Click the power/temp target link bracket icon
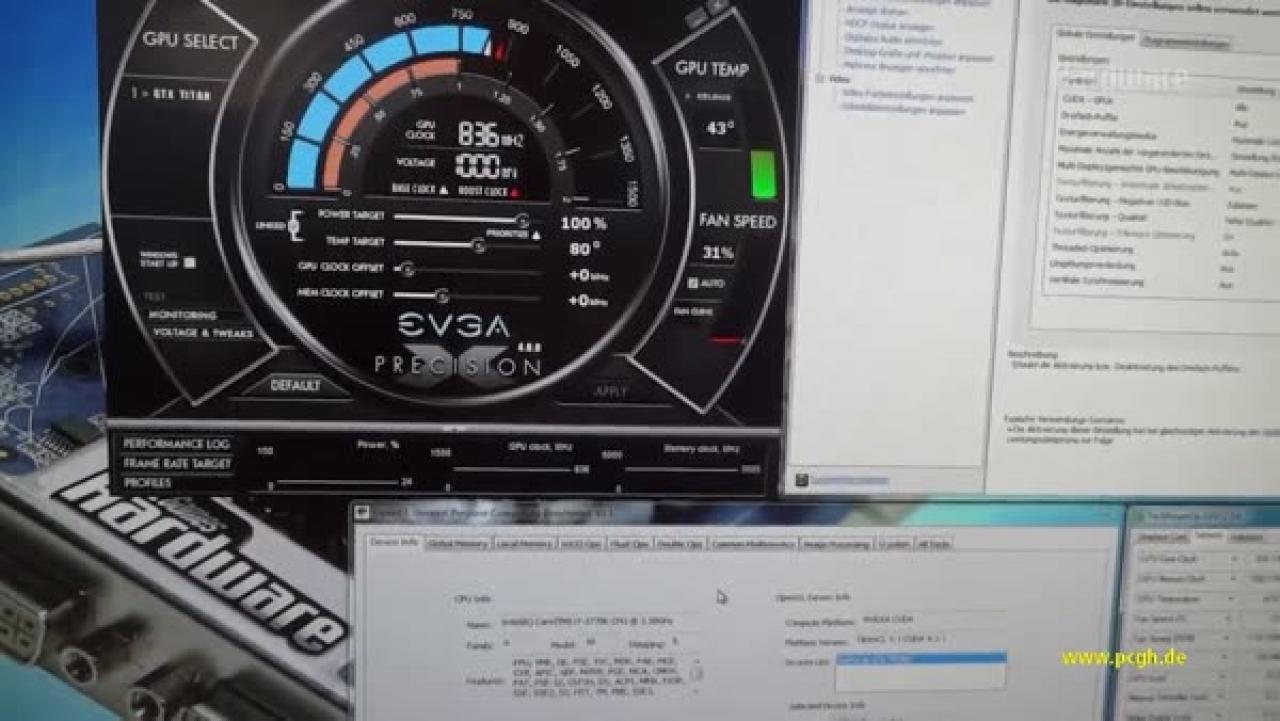 pyautogui.click(x=294, y=227)
